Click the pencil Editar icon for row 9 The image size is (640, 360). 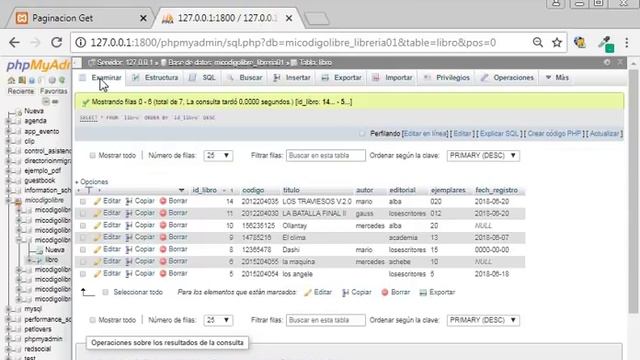97,237
